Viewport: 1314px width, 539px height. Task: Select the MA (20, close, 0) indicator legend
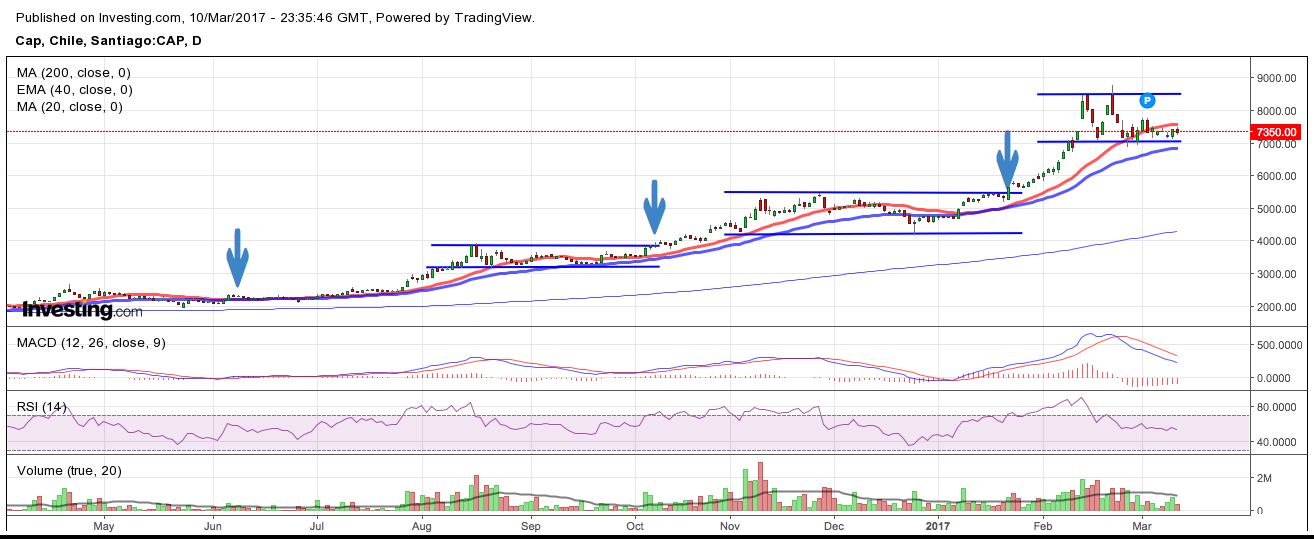click(70, 107)
